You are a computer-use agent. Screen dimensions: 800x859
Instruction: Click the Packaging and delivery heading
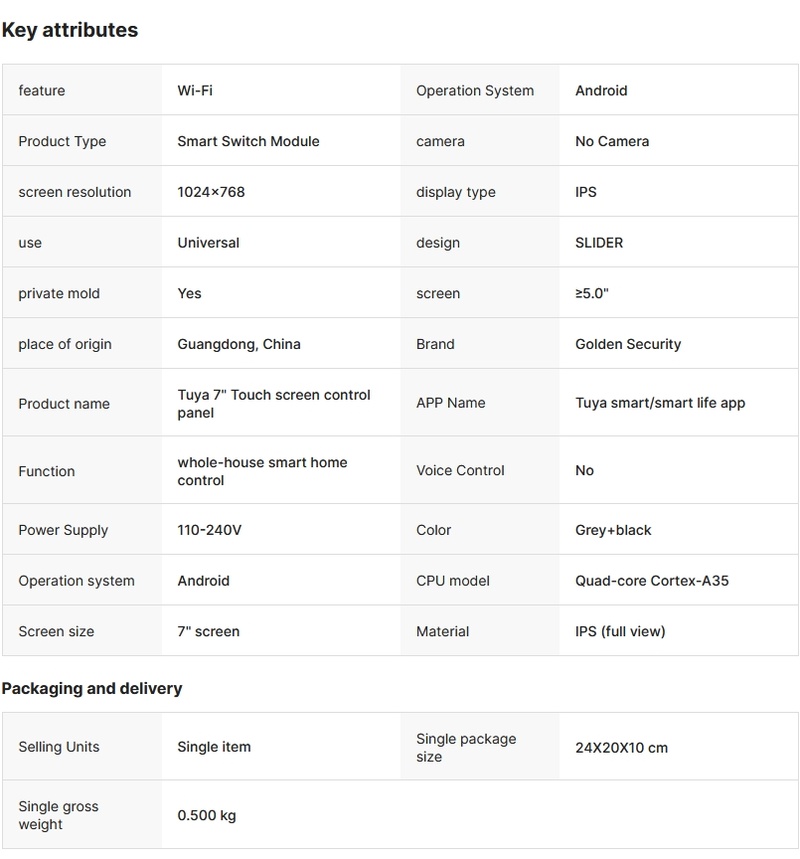[92, 688]
